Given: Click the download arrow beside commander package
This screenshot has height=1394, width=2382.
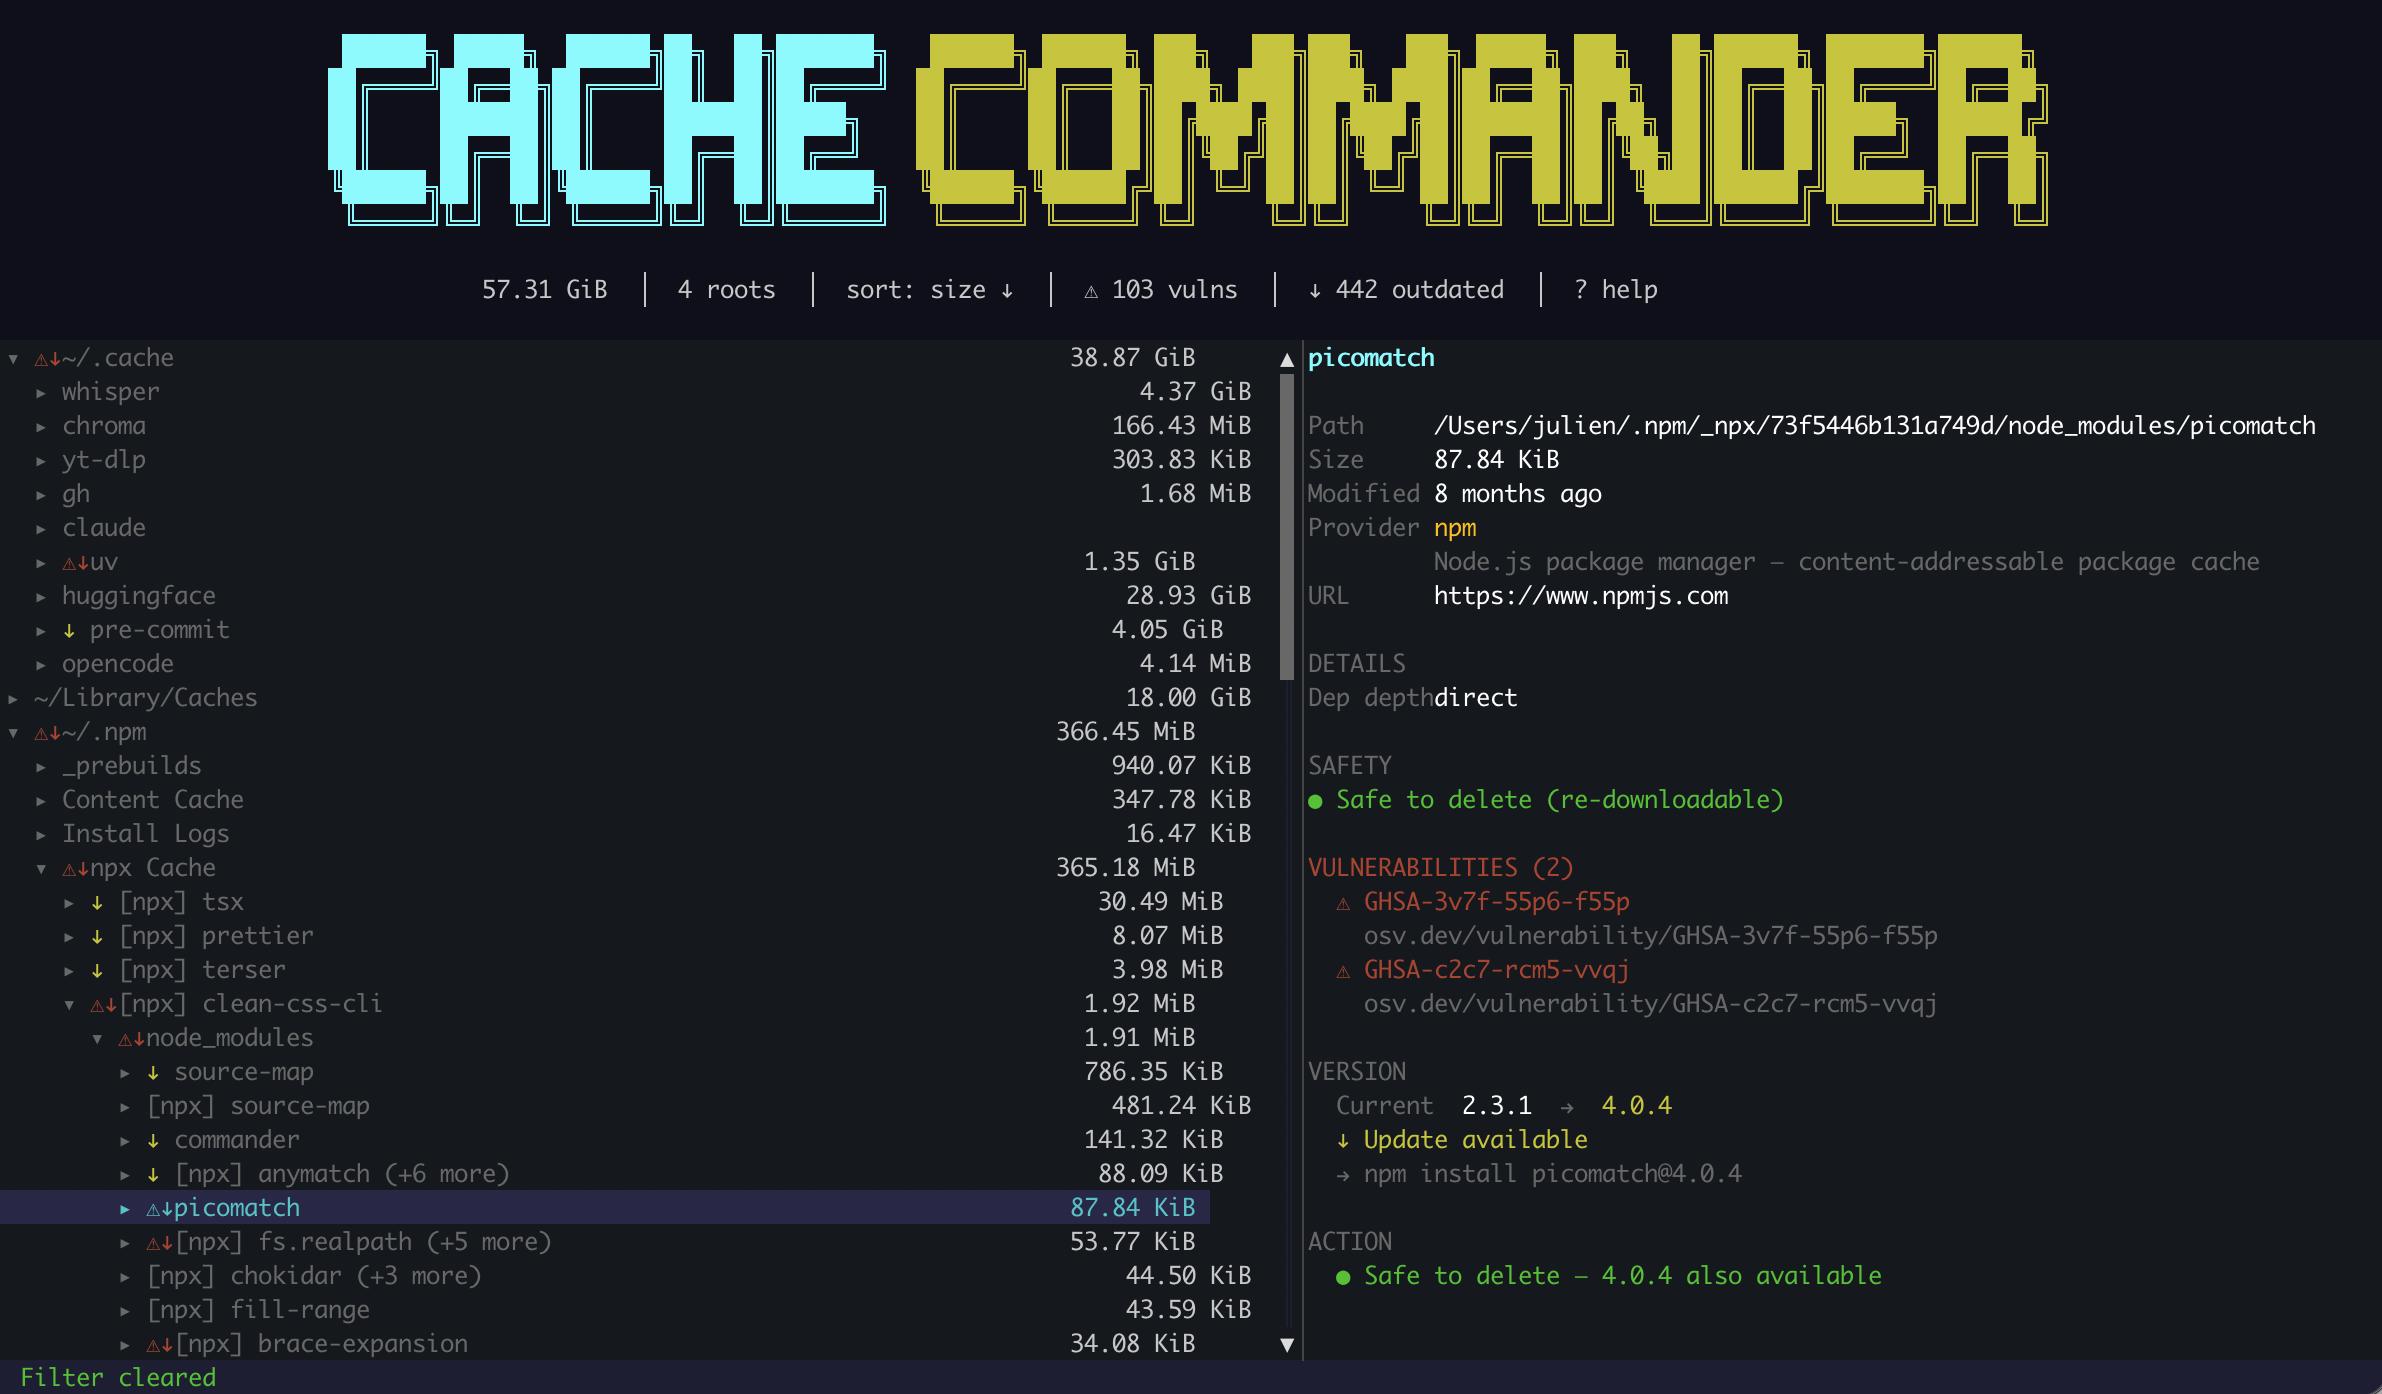Looking at the screenshot, I should click(151, 1139).
